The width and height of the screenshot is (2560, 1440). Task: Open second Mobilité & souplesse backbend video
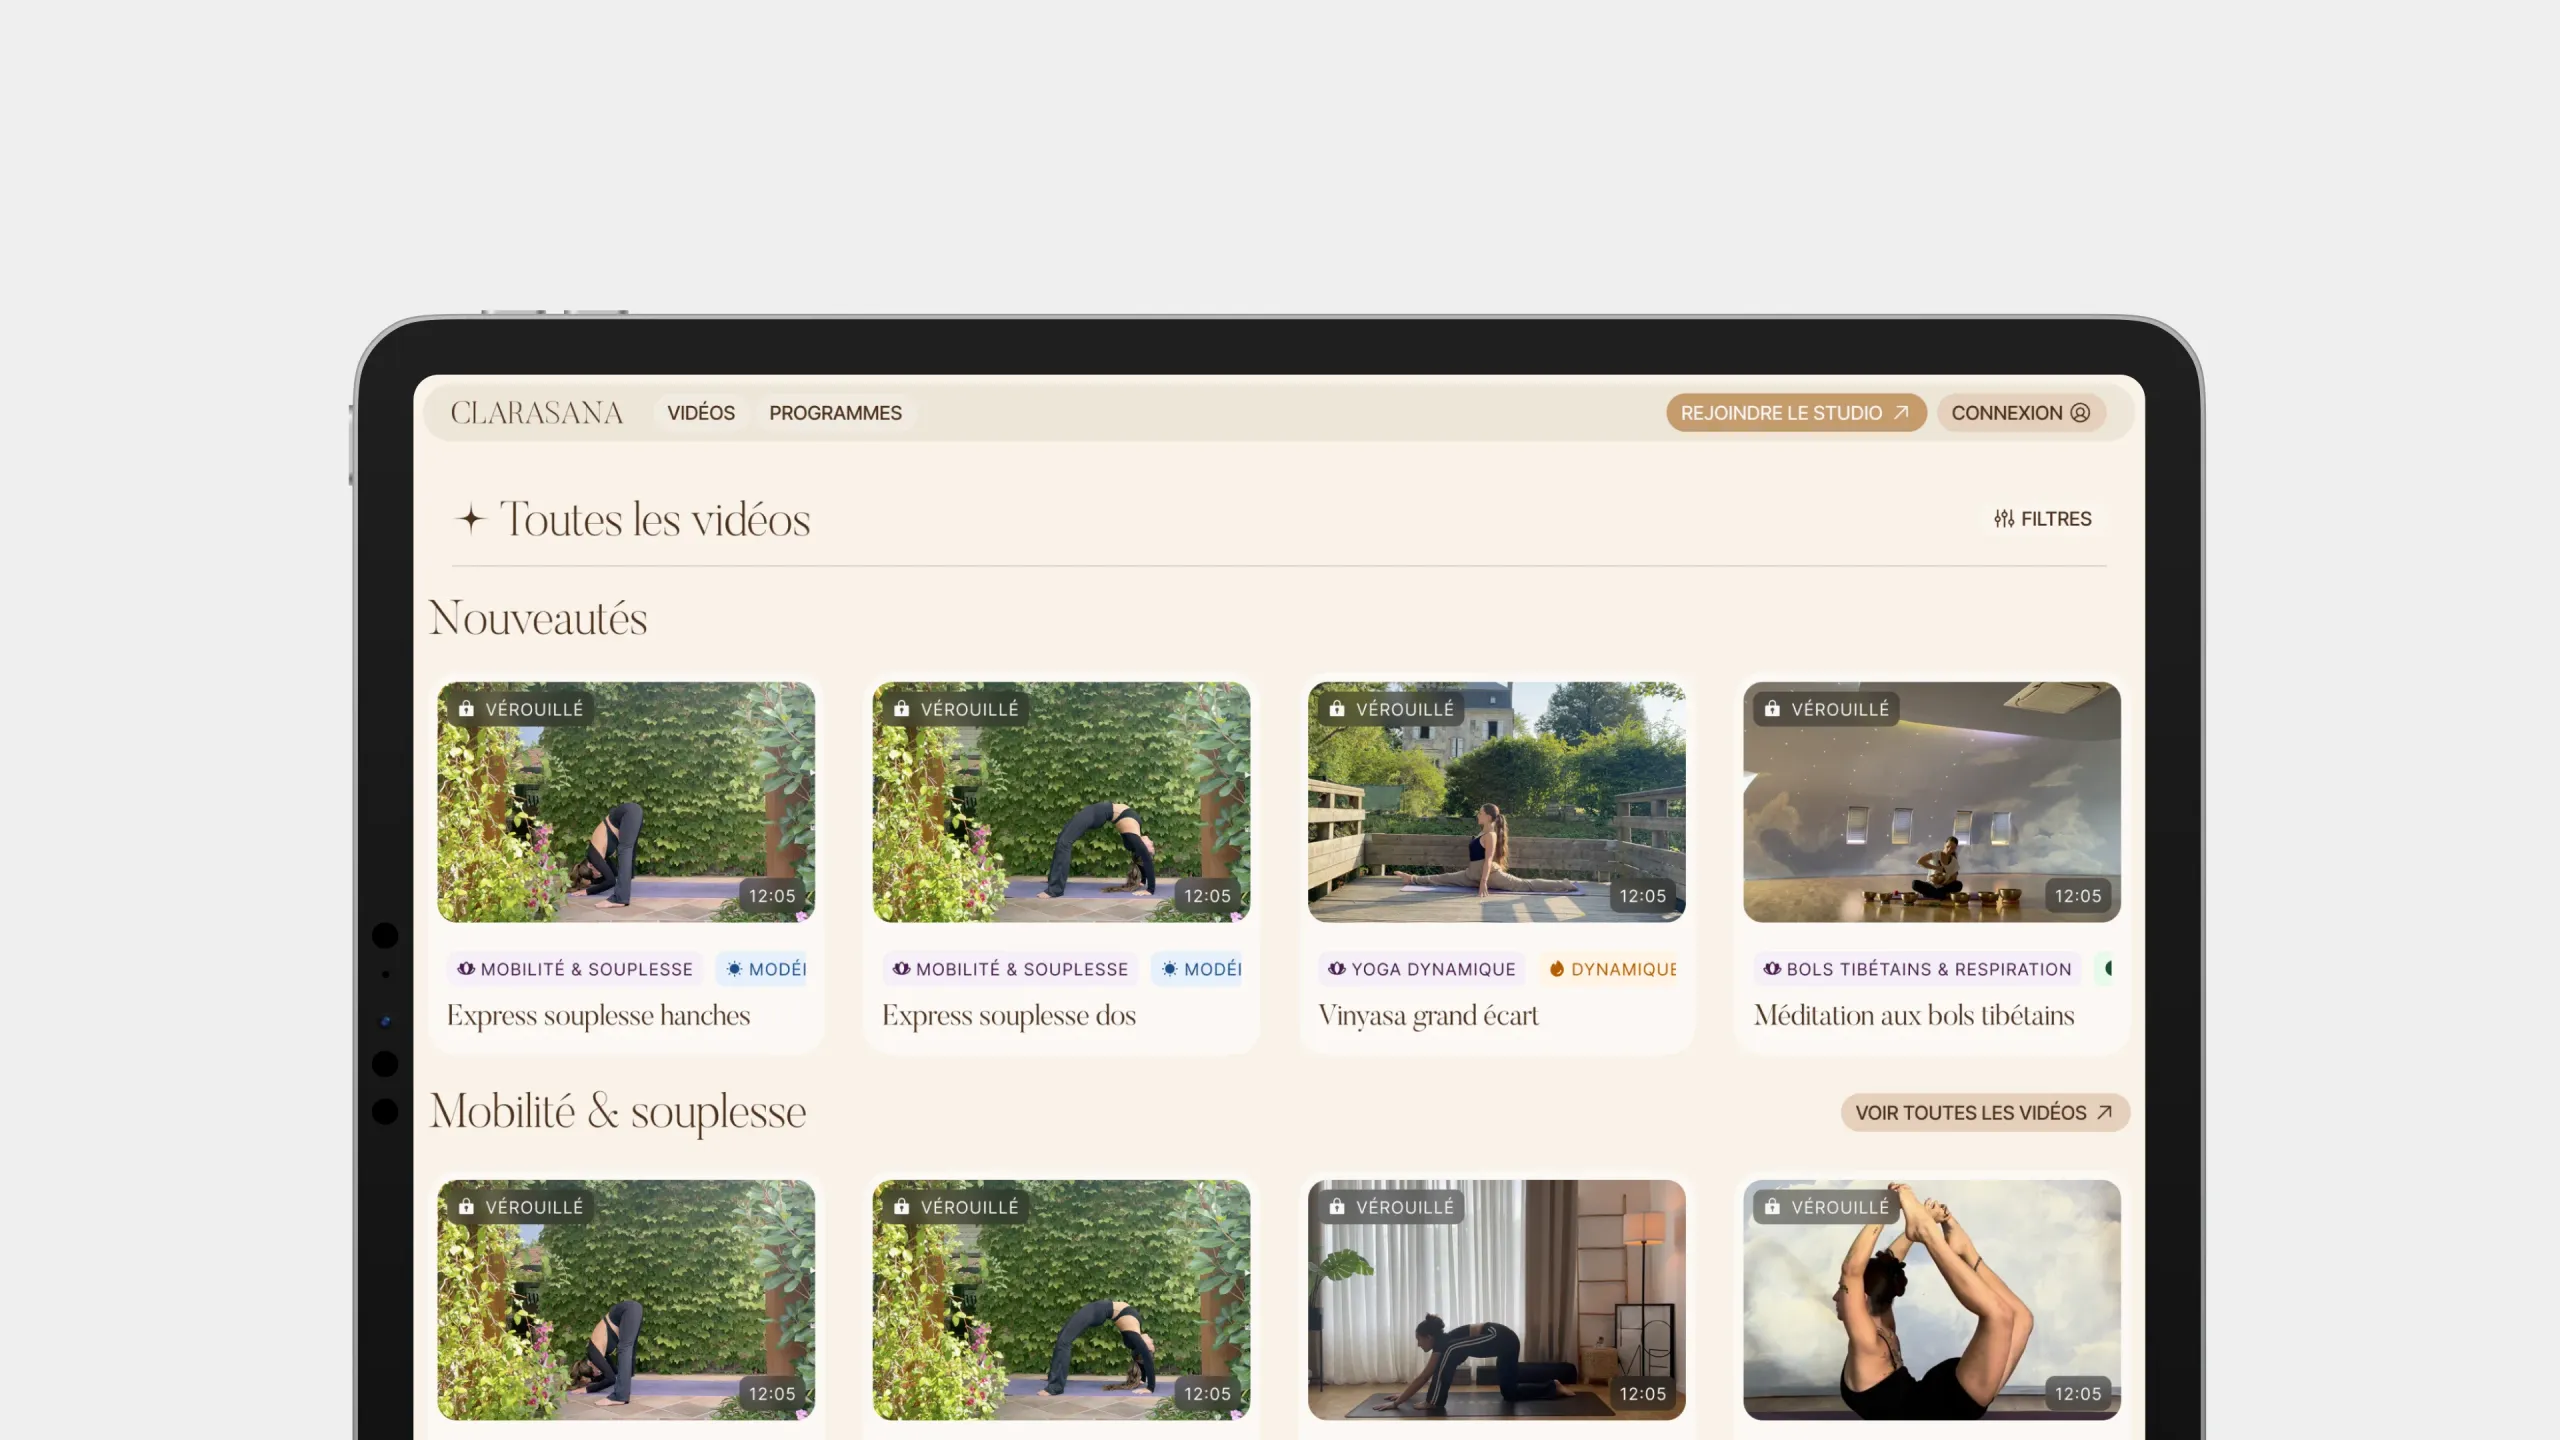coord(1061,1300)
